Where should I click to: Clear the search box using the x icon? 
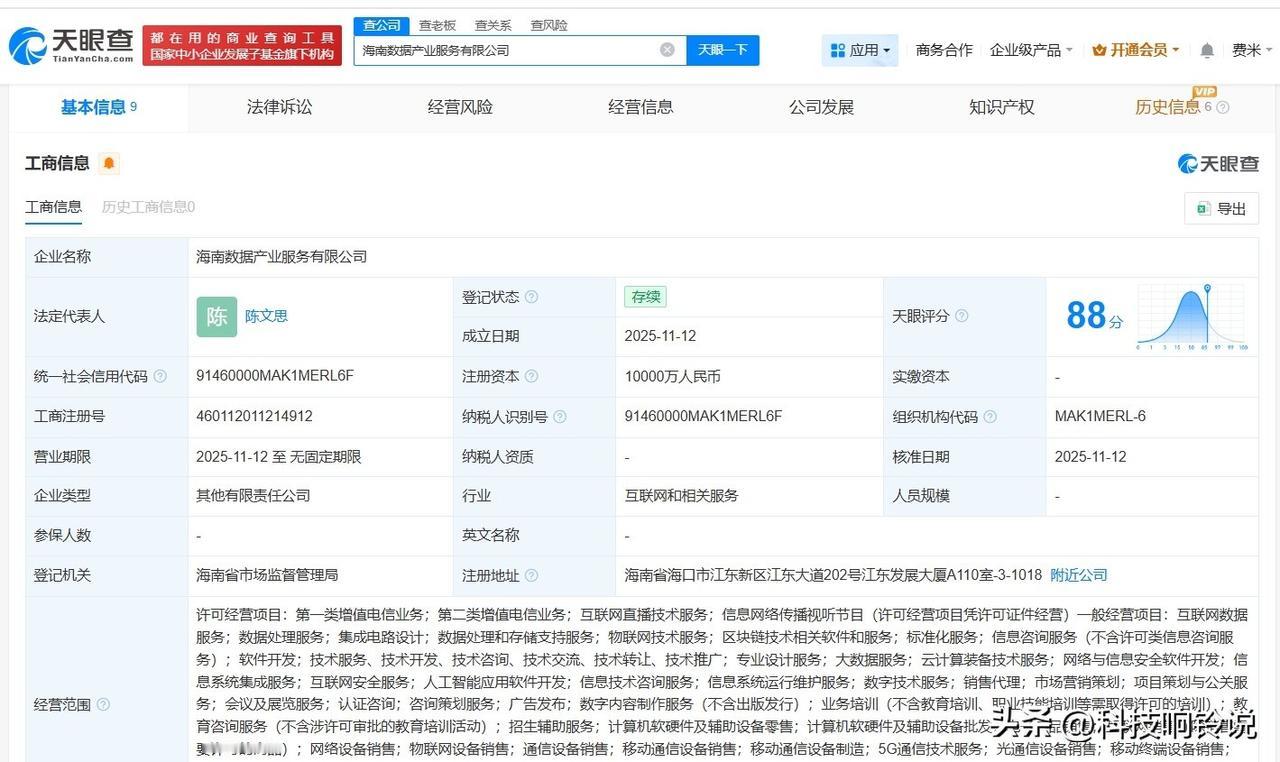coord(666,49)
